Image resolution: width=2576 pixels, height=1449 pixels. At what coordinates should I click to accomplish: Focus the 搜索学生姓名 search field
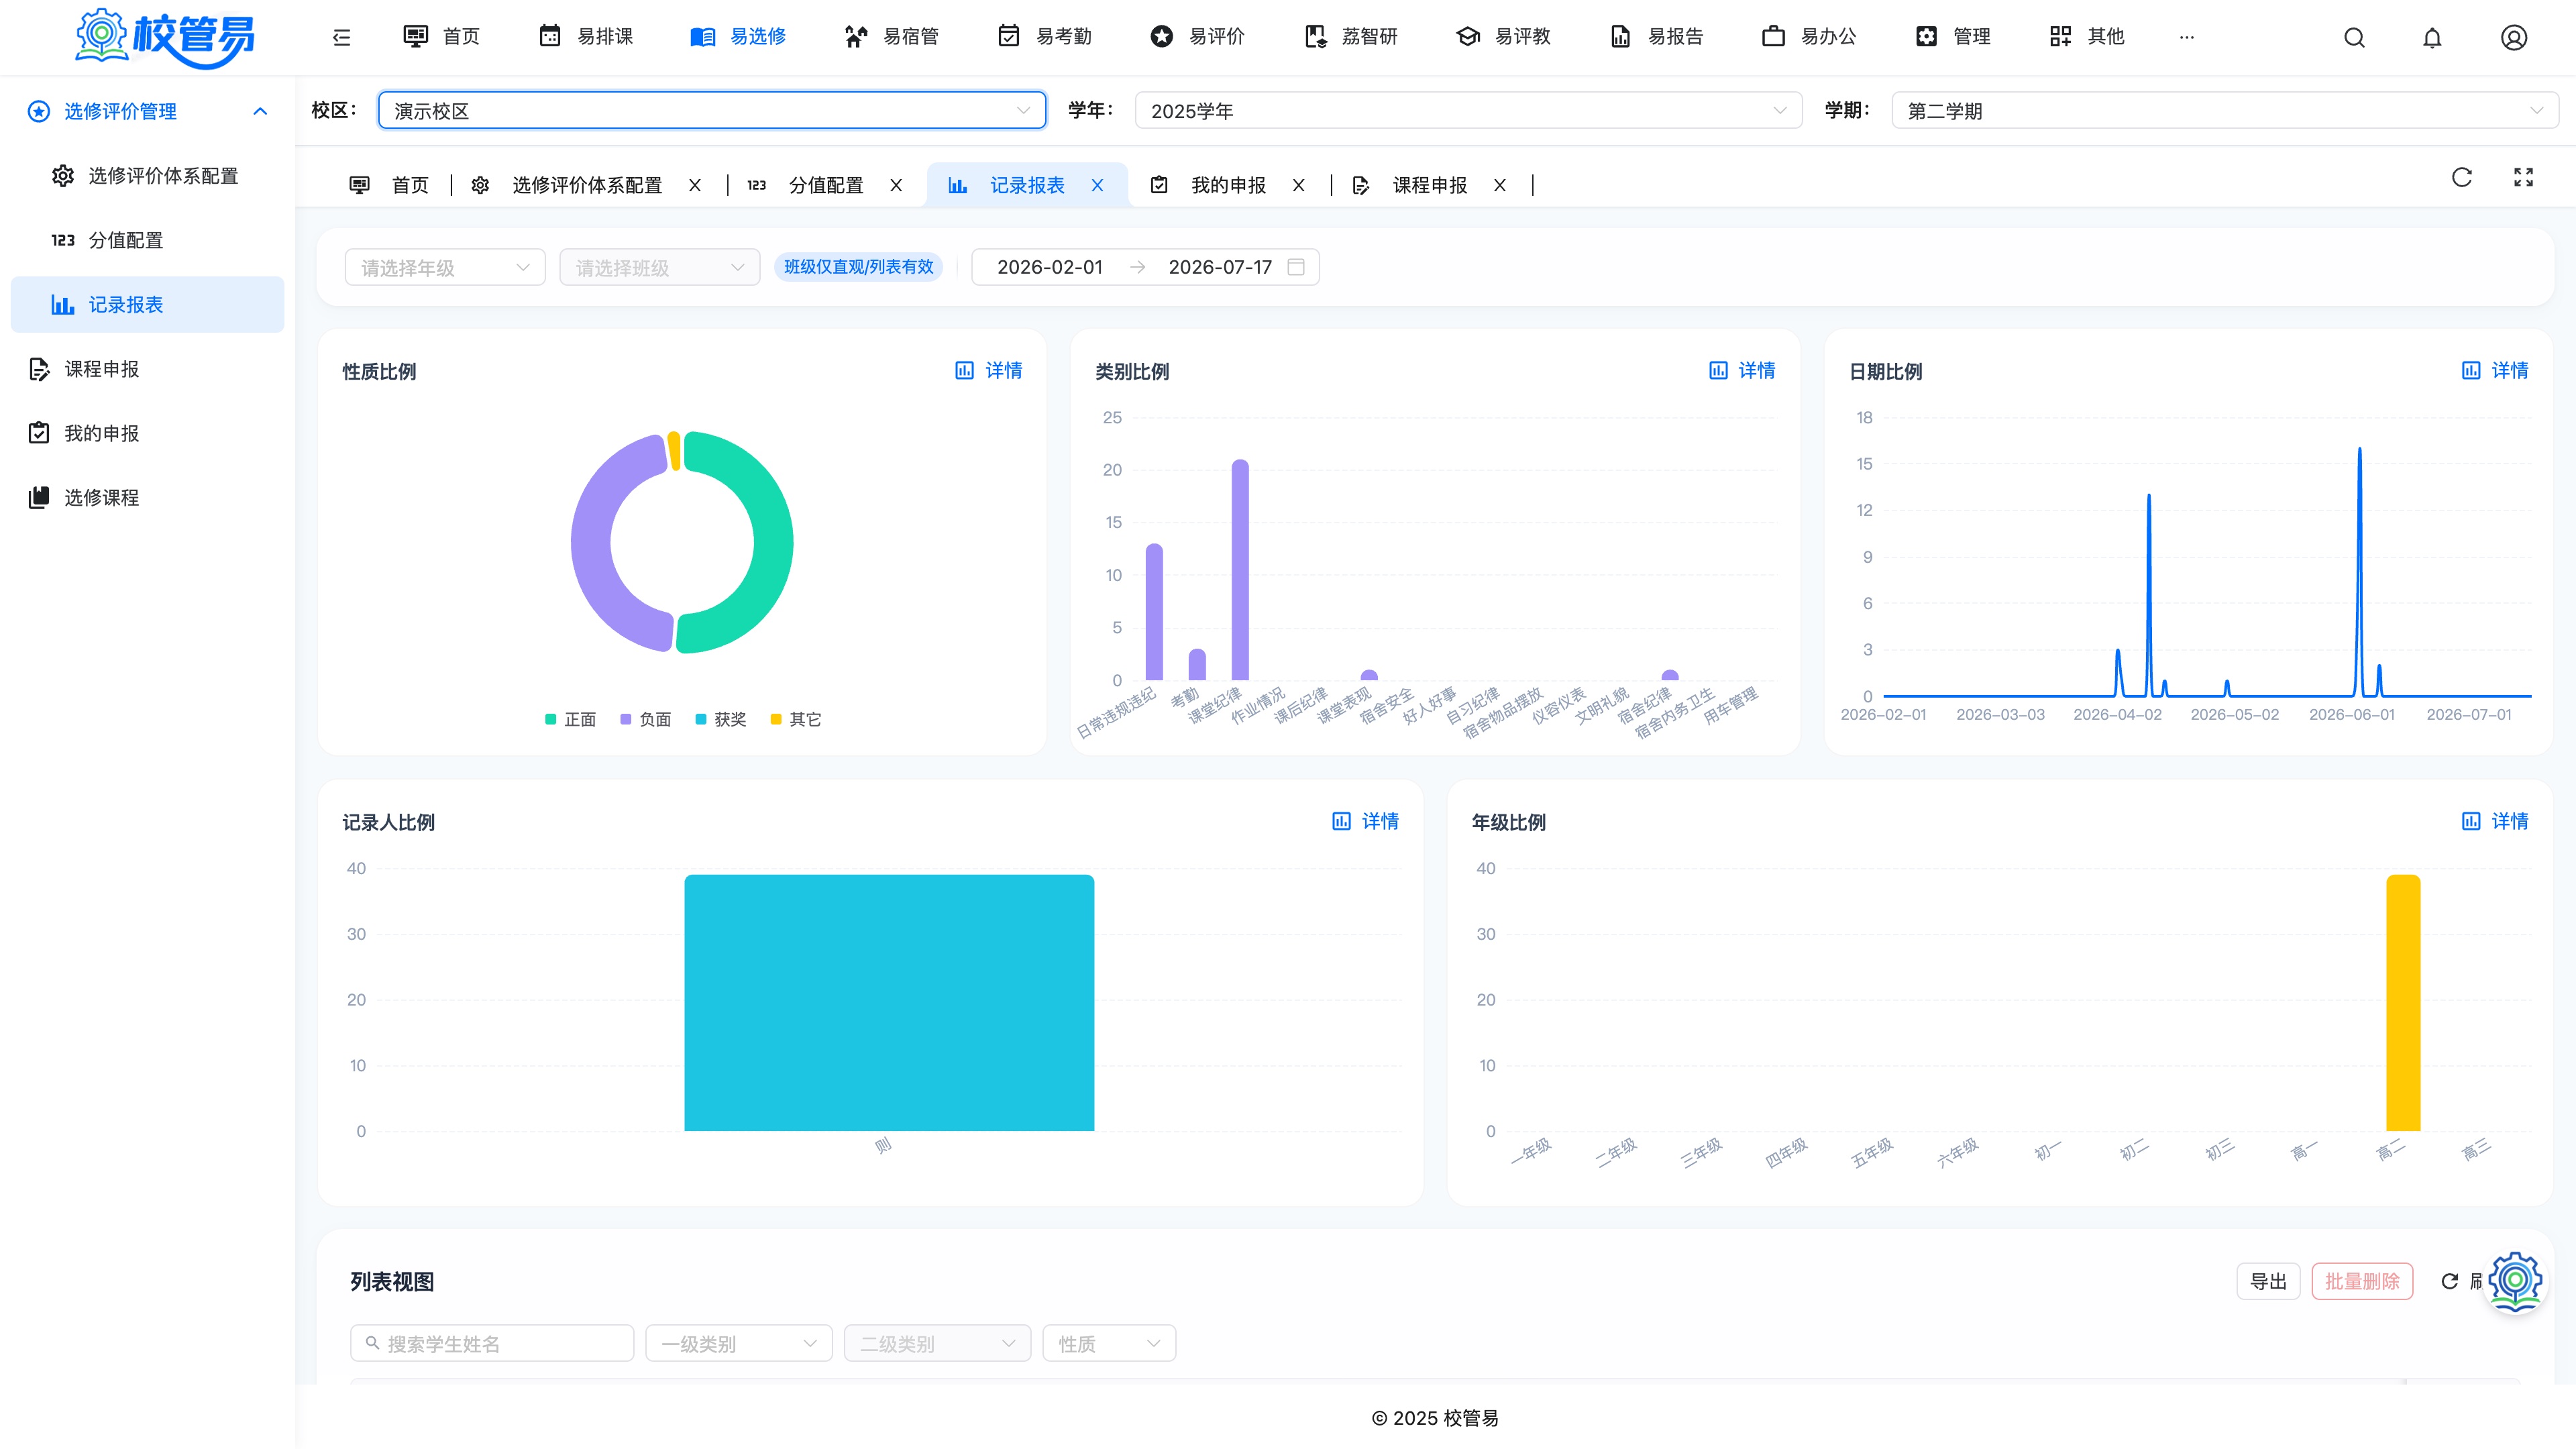click(x=492, y=1343)
